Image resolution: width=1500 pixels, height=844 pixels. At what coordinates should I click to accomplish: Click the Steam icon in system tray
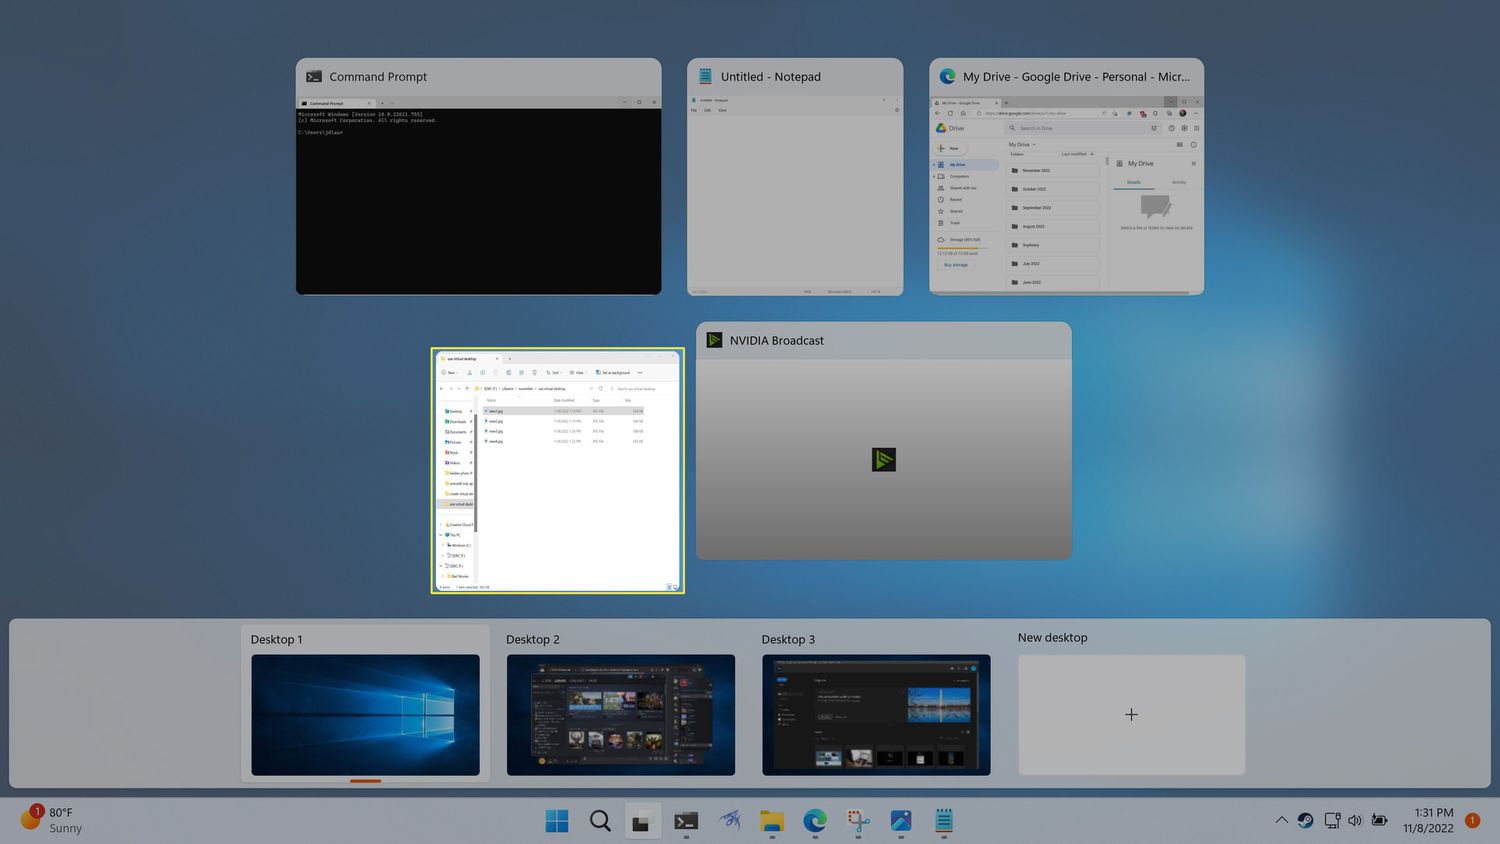tap(1305, 820)
